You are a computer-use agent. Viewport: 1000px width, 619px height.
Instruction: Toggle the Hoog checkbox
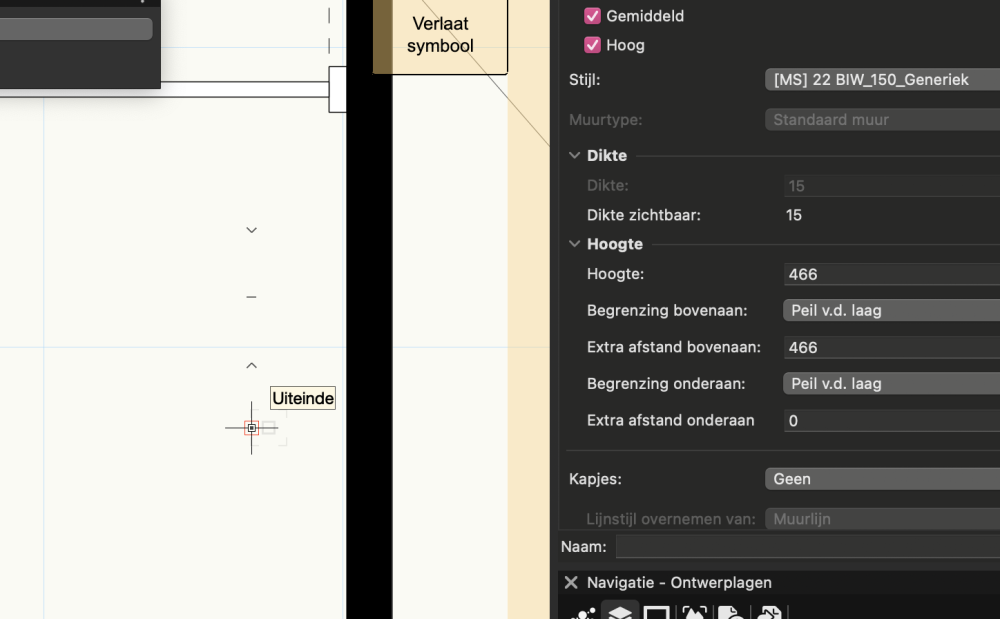pyautogui.click(x=592, y=45)
